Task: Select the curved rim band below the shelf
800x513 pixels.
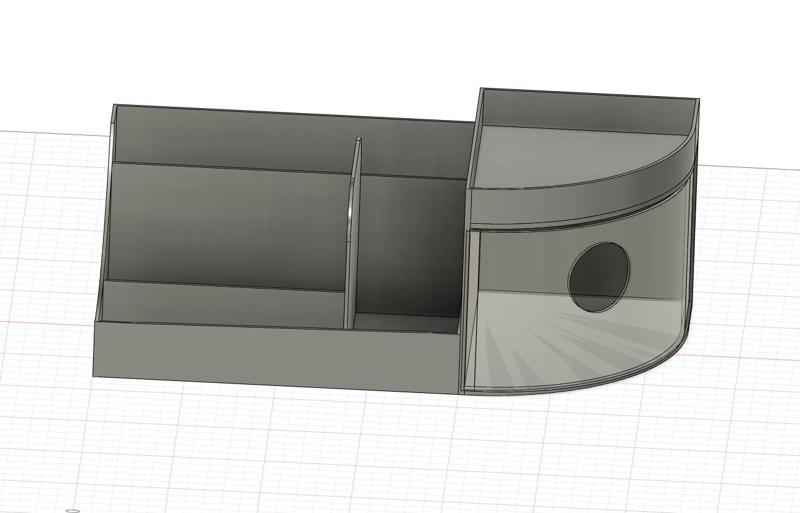Action: pos(582,191)
